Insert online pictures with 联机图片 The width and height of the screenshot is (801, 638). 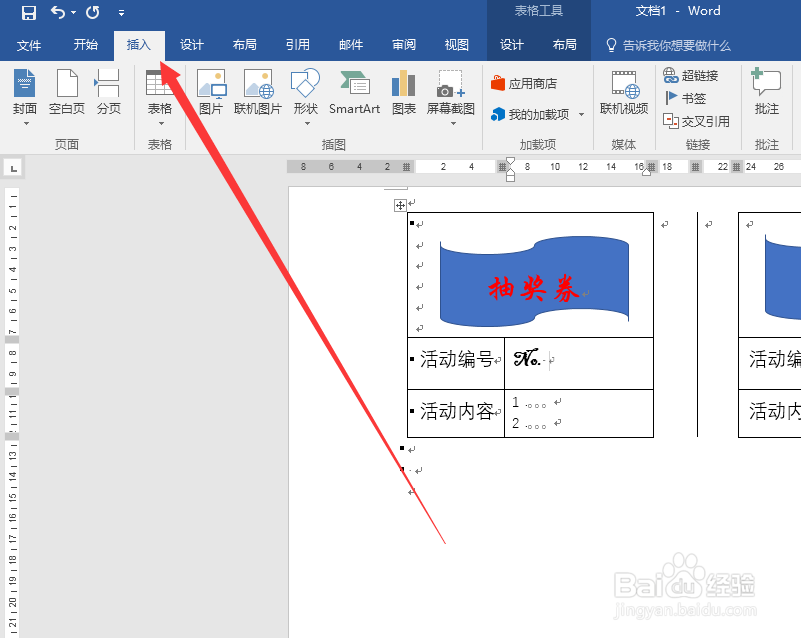coord(258,92)
